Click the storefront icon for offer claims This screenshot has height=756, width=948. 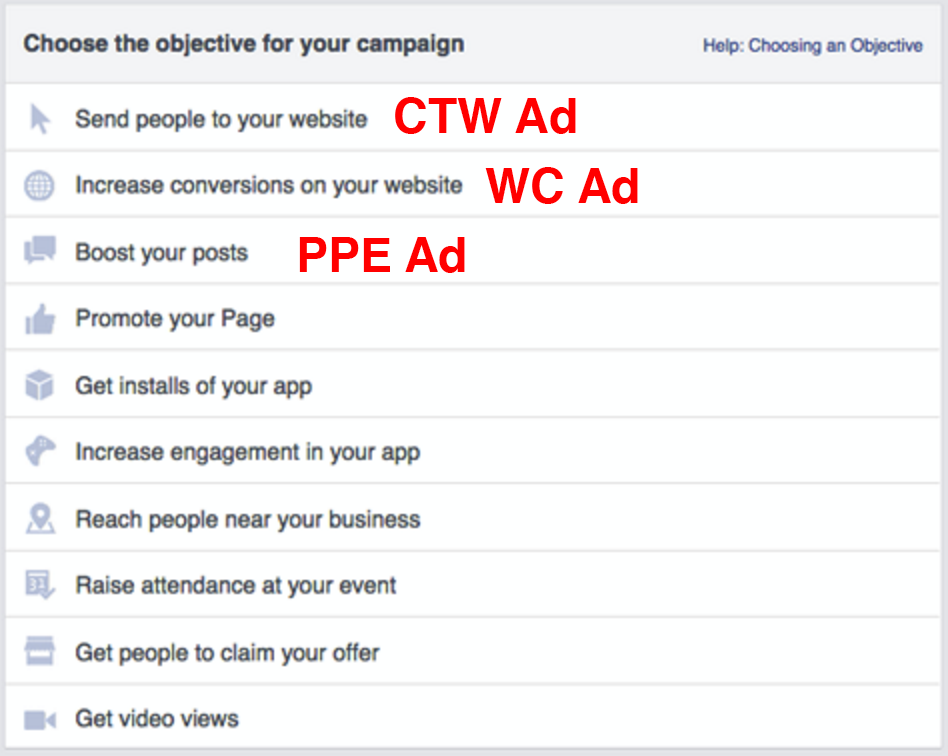click(x=40, y=651)
